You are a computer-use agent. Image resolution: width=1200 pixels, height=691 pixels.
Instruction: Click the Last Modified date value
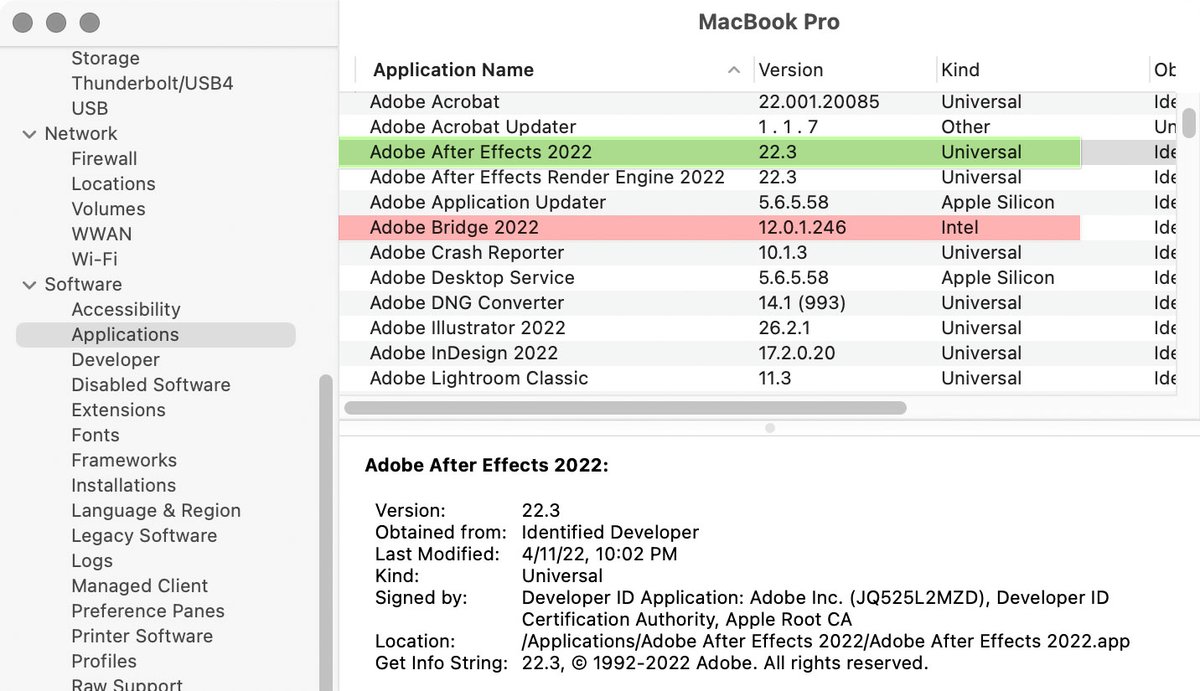click(599, 554)
